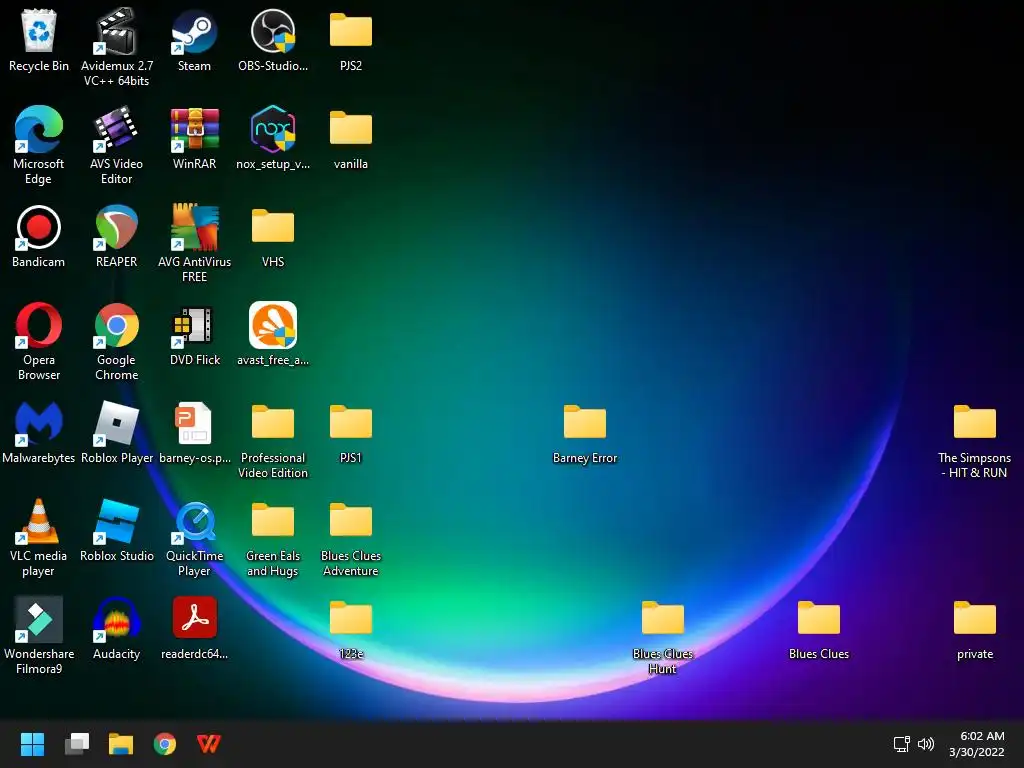This screenshot has height=768, width=1024.
Task: Click the network status tray icon
Action: tap(902, 744)
